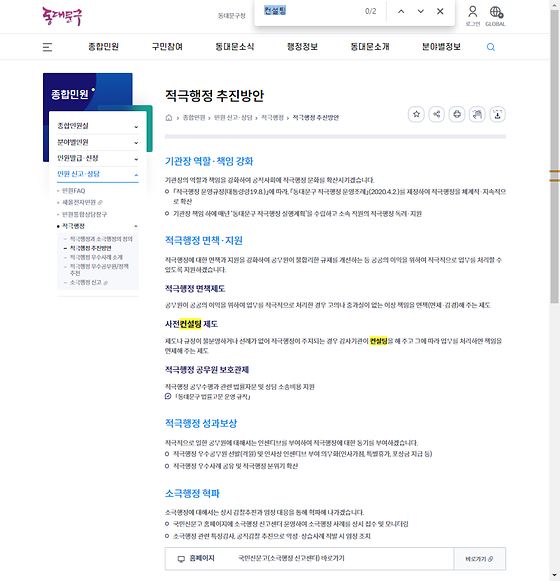
Task: Expand 분야별민원 sidebar section
Action: pos(98,142)
